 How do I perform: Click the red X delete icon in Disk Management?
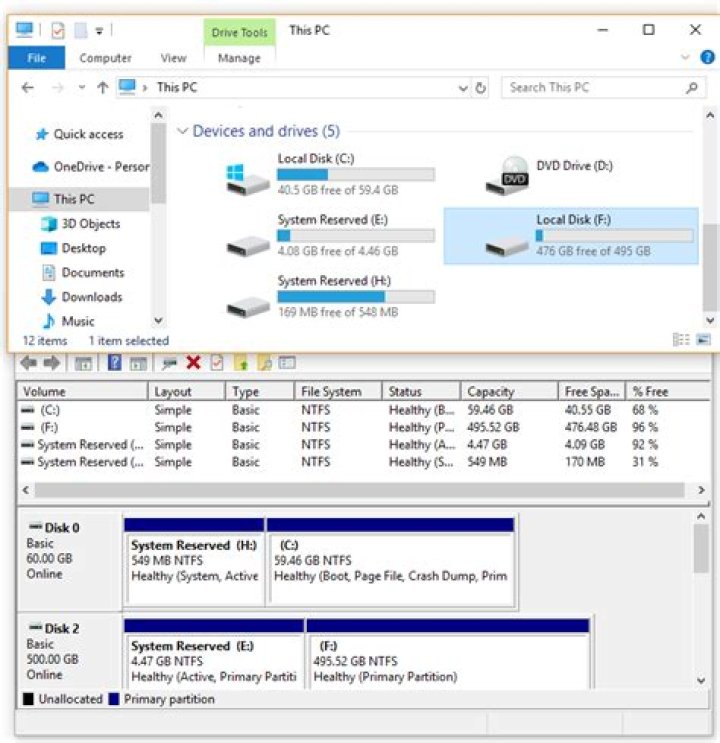coord(193,363)
